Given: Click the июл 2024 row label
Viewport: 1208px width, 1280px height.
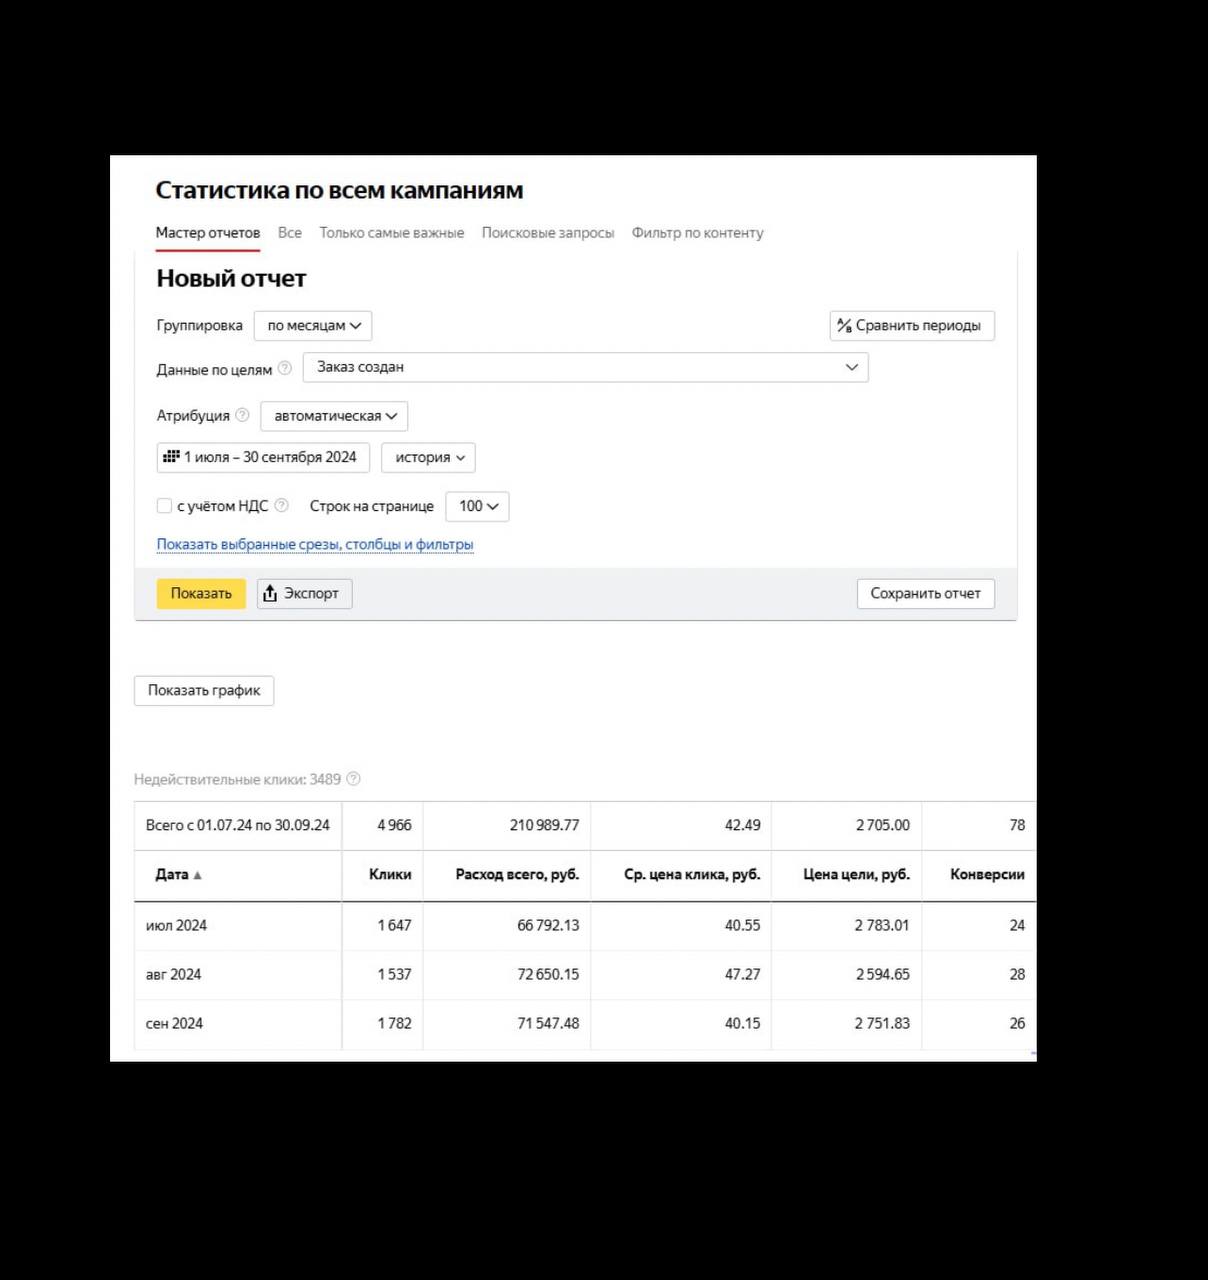Looking at the screenshot, I should 176,926.
